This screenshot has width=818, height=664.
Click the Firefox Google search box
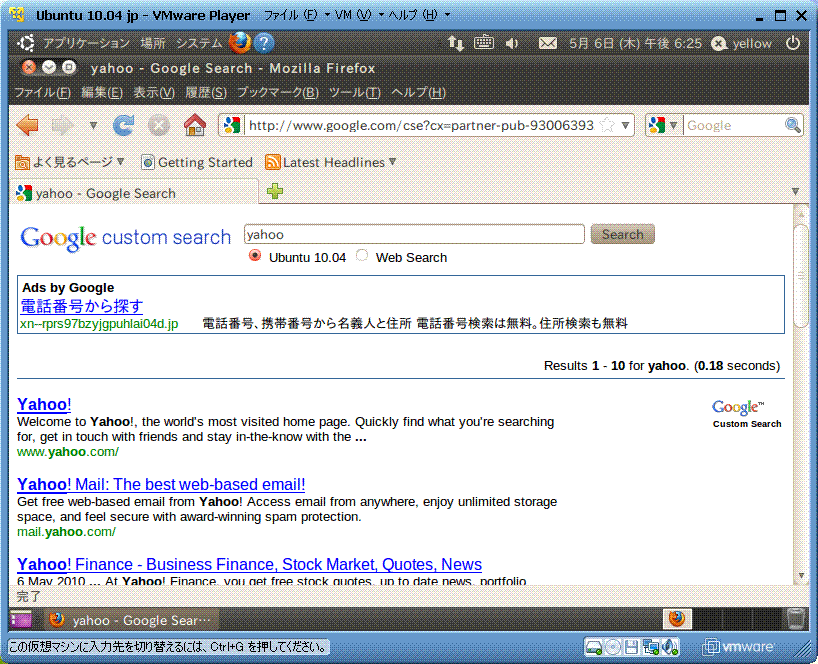click(x=734, y=125)
